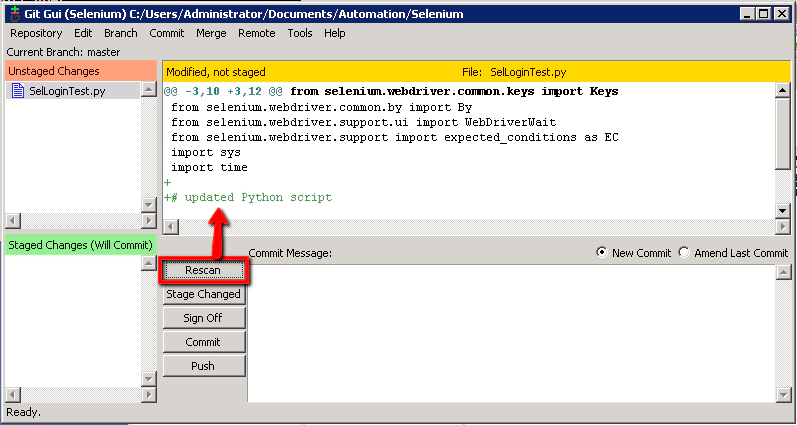Click the Git Gui title bar icon
This screenshot has width=797, height=425.
pos(15,14)
